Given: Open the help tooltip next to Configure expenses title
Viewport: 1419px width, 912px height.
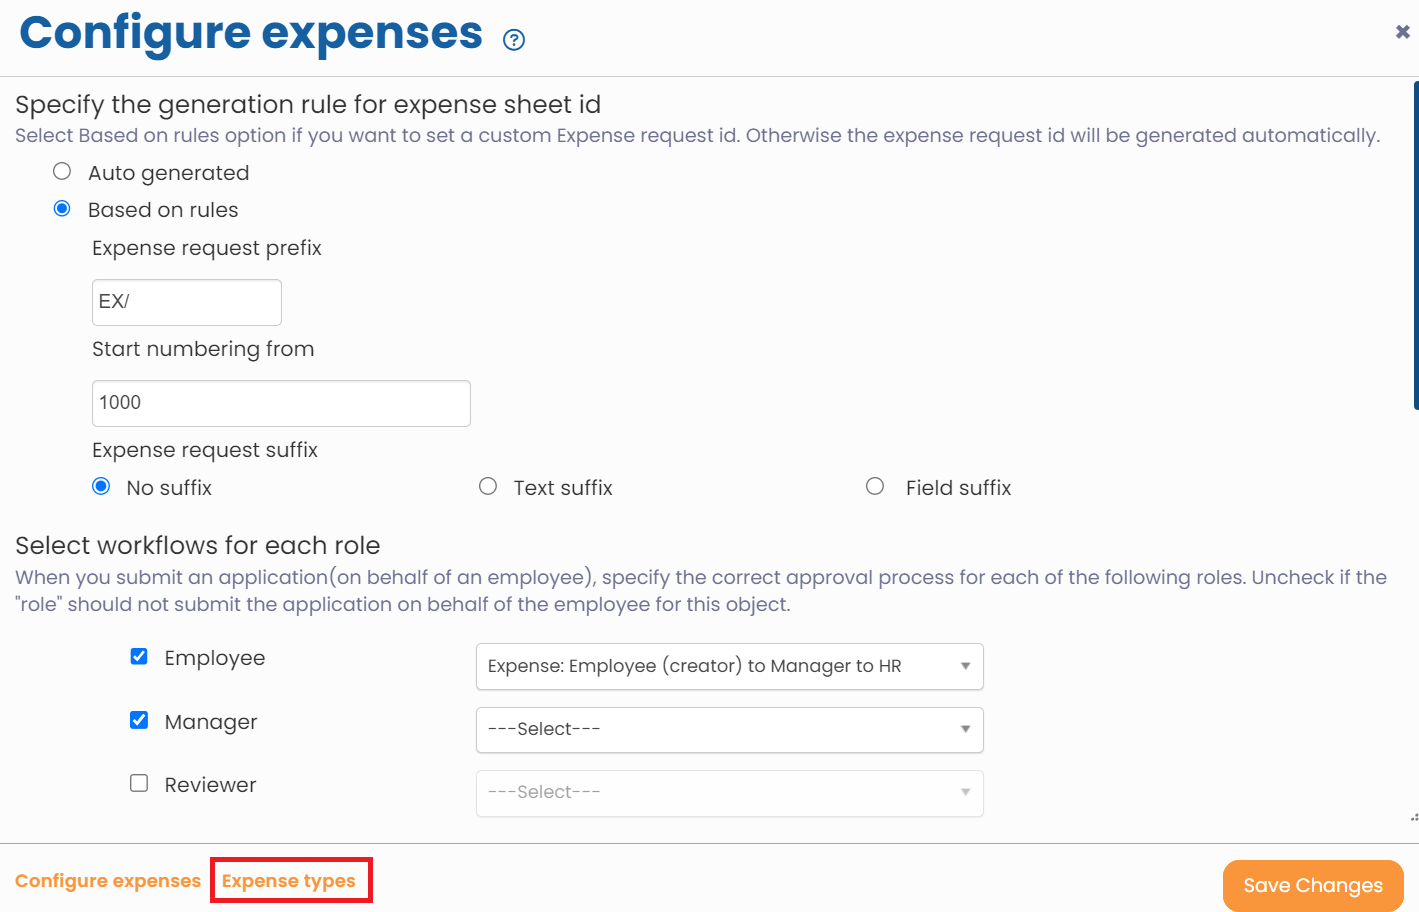Looking at the screenshot, I should tap(513, 39).
